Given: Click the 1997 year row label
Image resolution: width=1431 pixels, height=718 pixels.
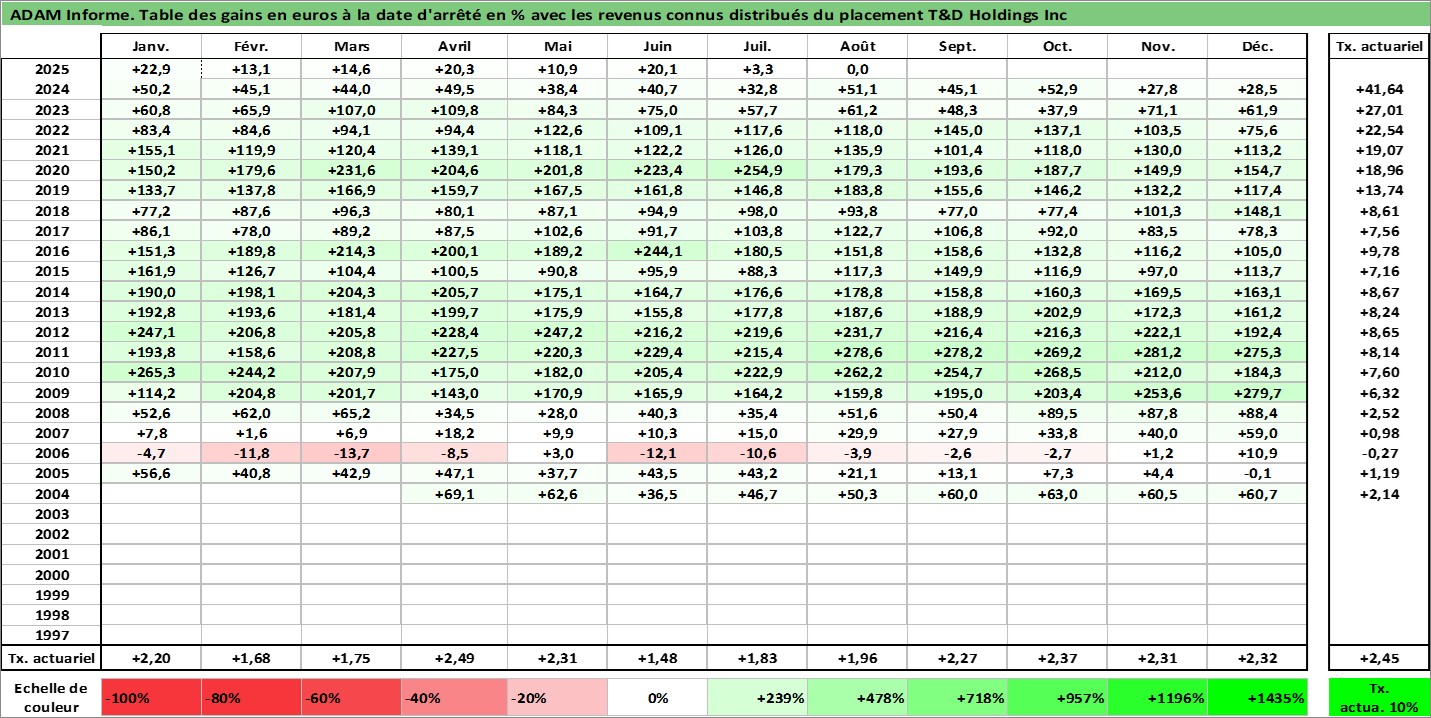Looking at the screenshot, I should (51, 635).
